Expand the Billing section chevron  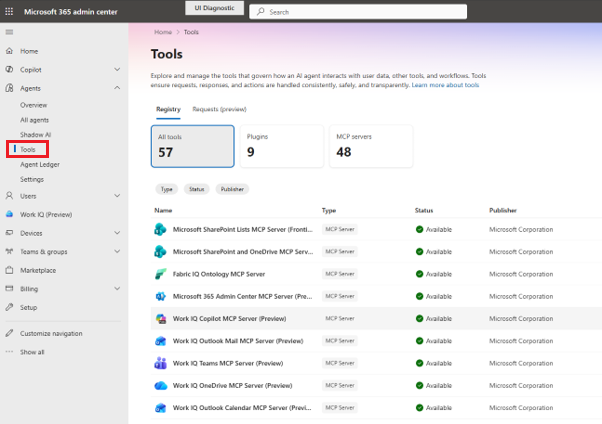117,288
